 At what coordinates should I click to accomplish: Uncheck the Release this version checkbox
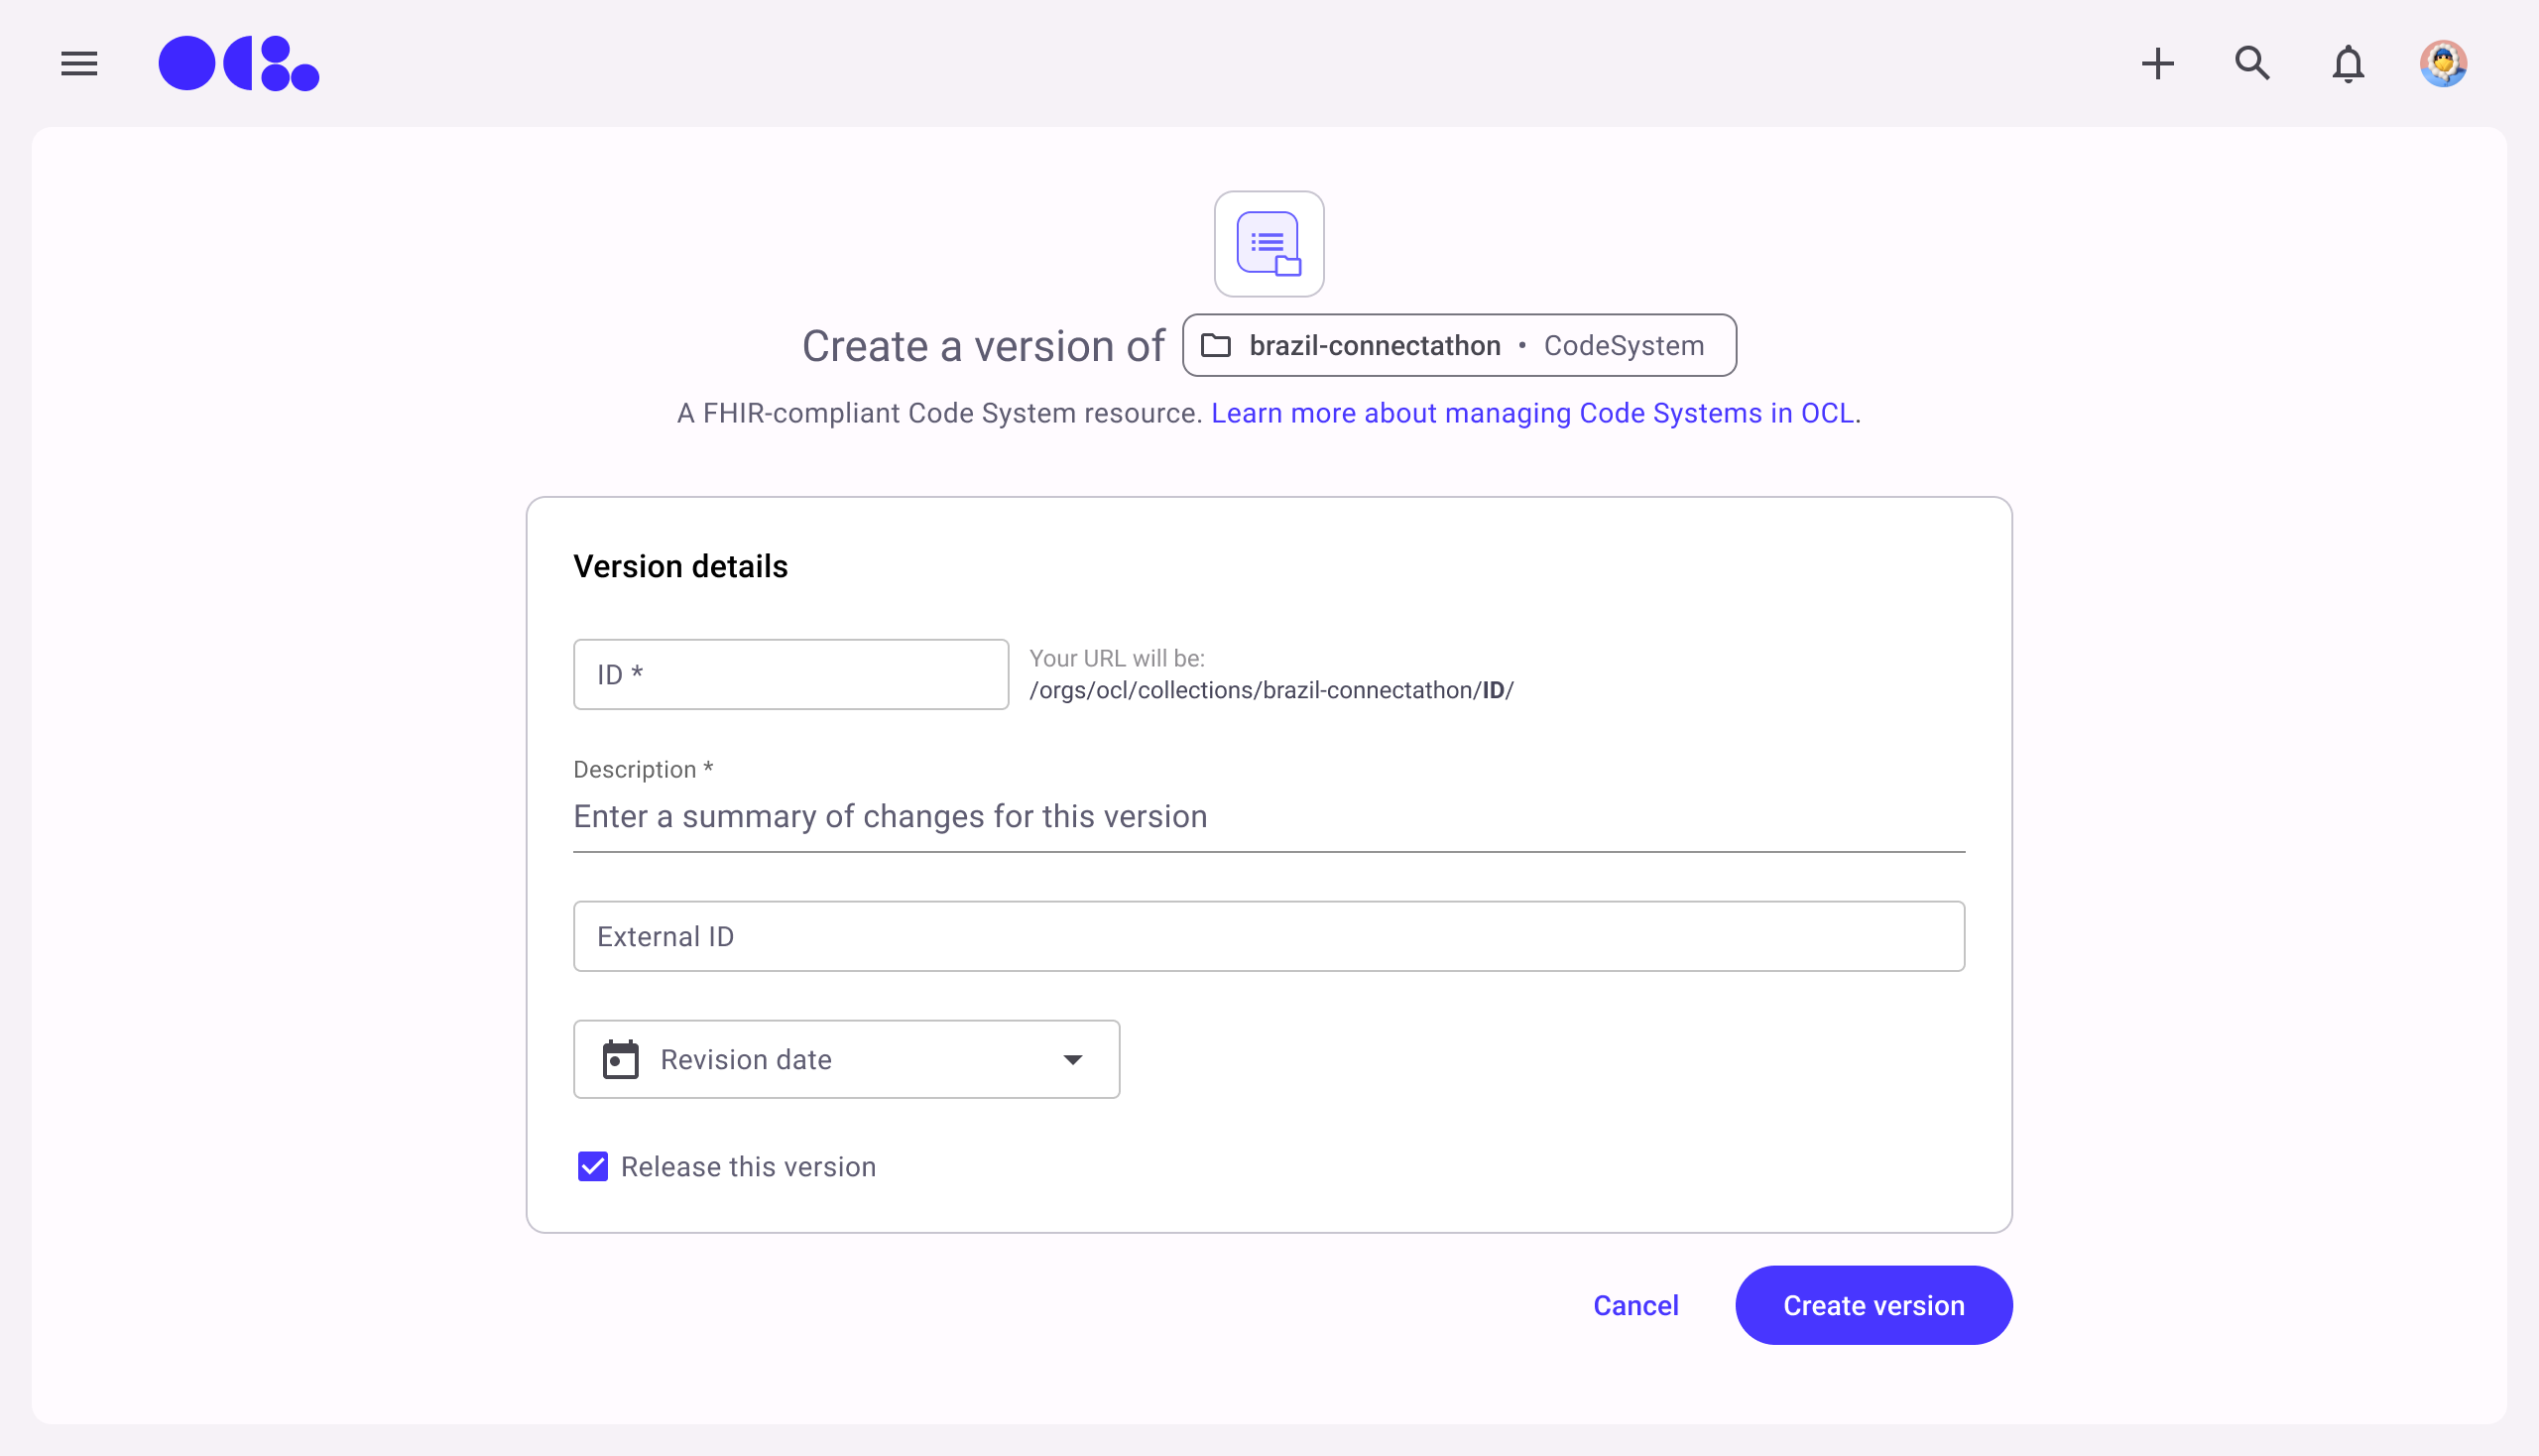click(592, 1166)
